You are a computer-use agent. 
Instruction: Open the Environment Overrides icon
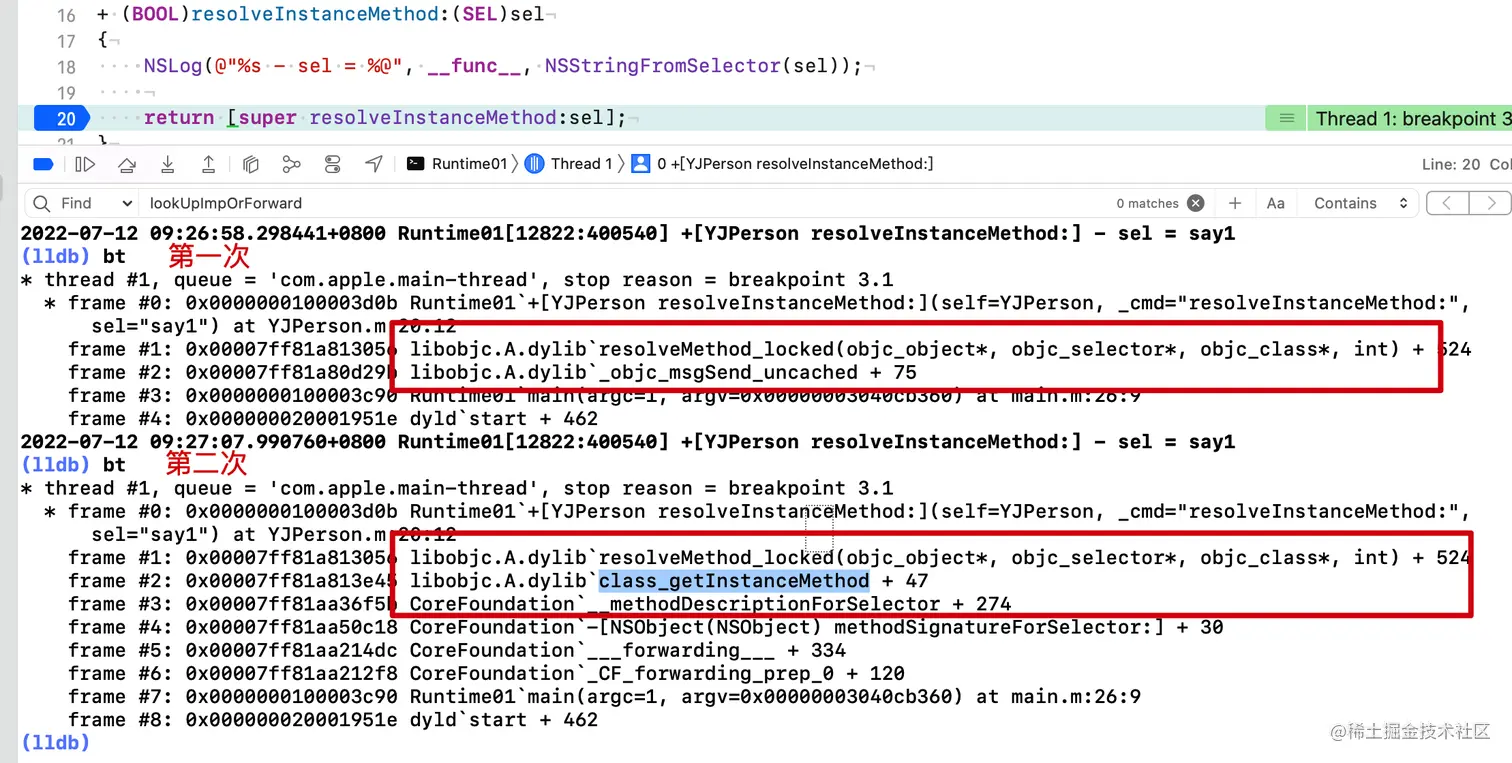click(x=332, y=164)
